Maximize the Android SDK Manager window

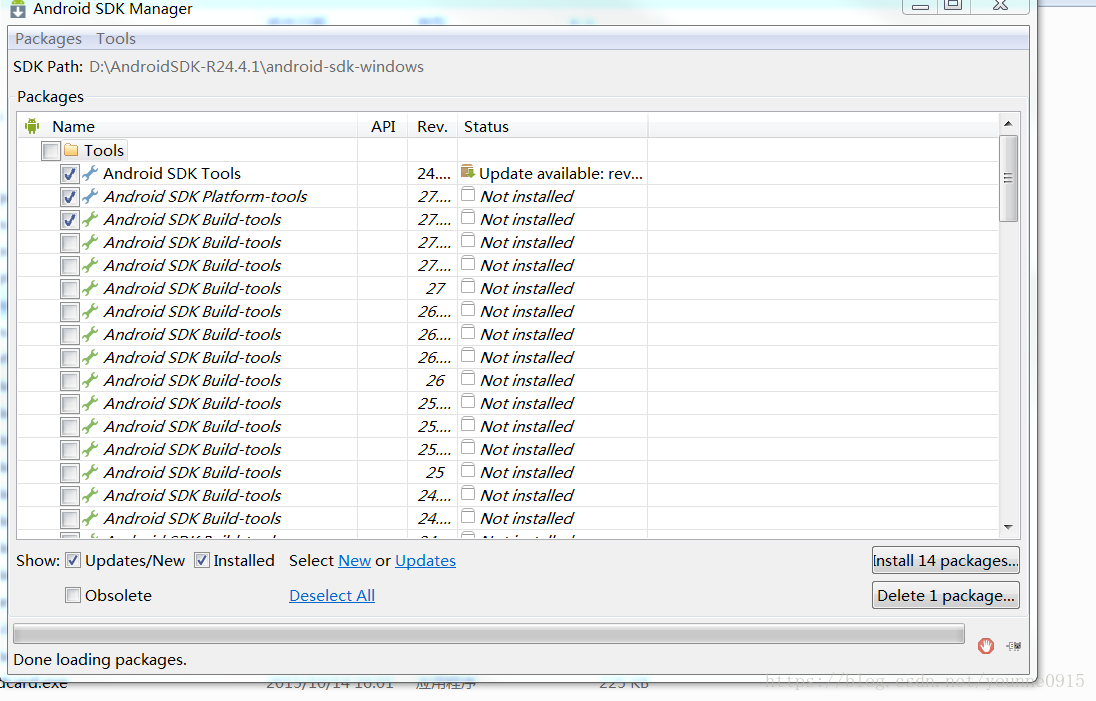[x=953, y=6]
